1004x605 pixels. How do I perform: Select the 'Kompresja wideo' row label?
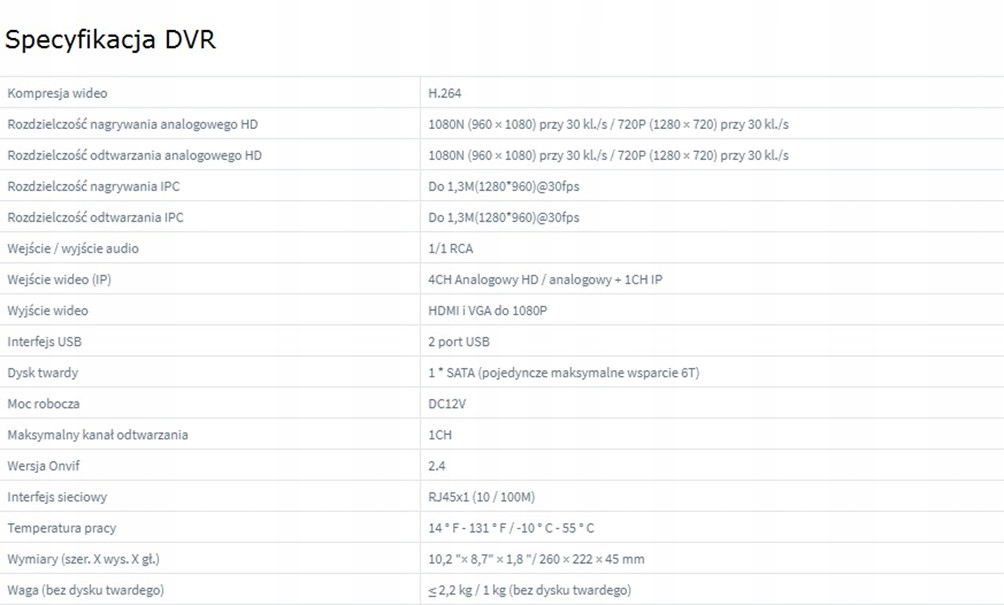click(x=57, y=93)
